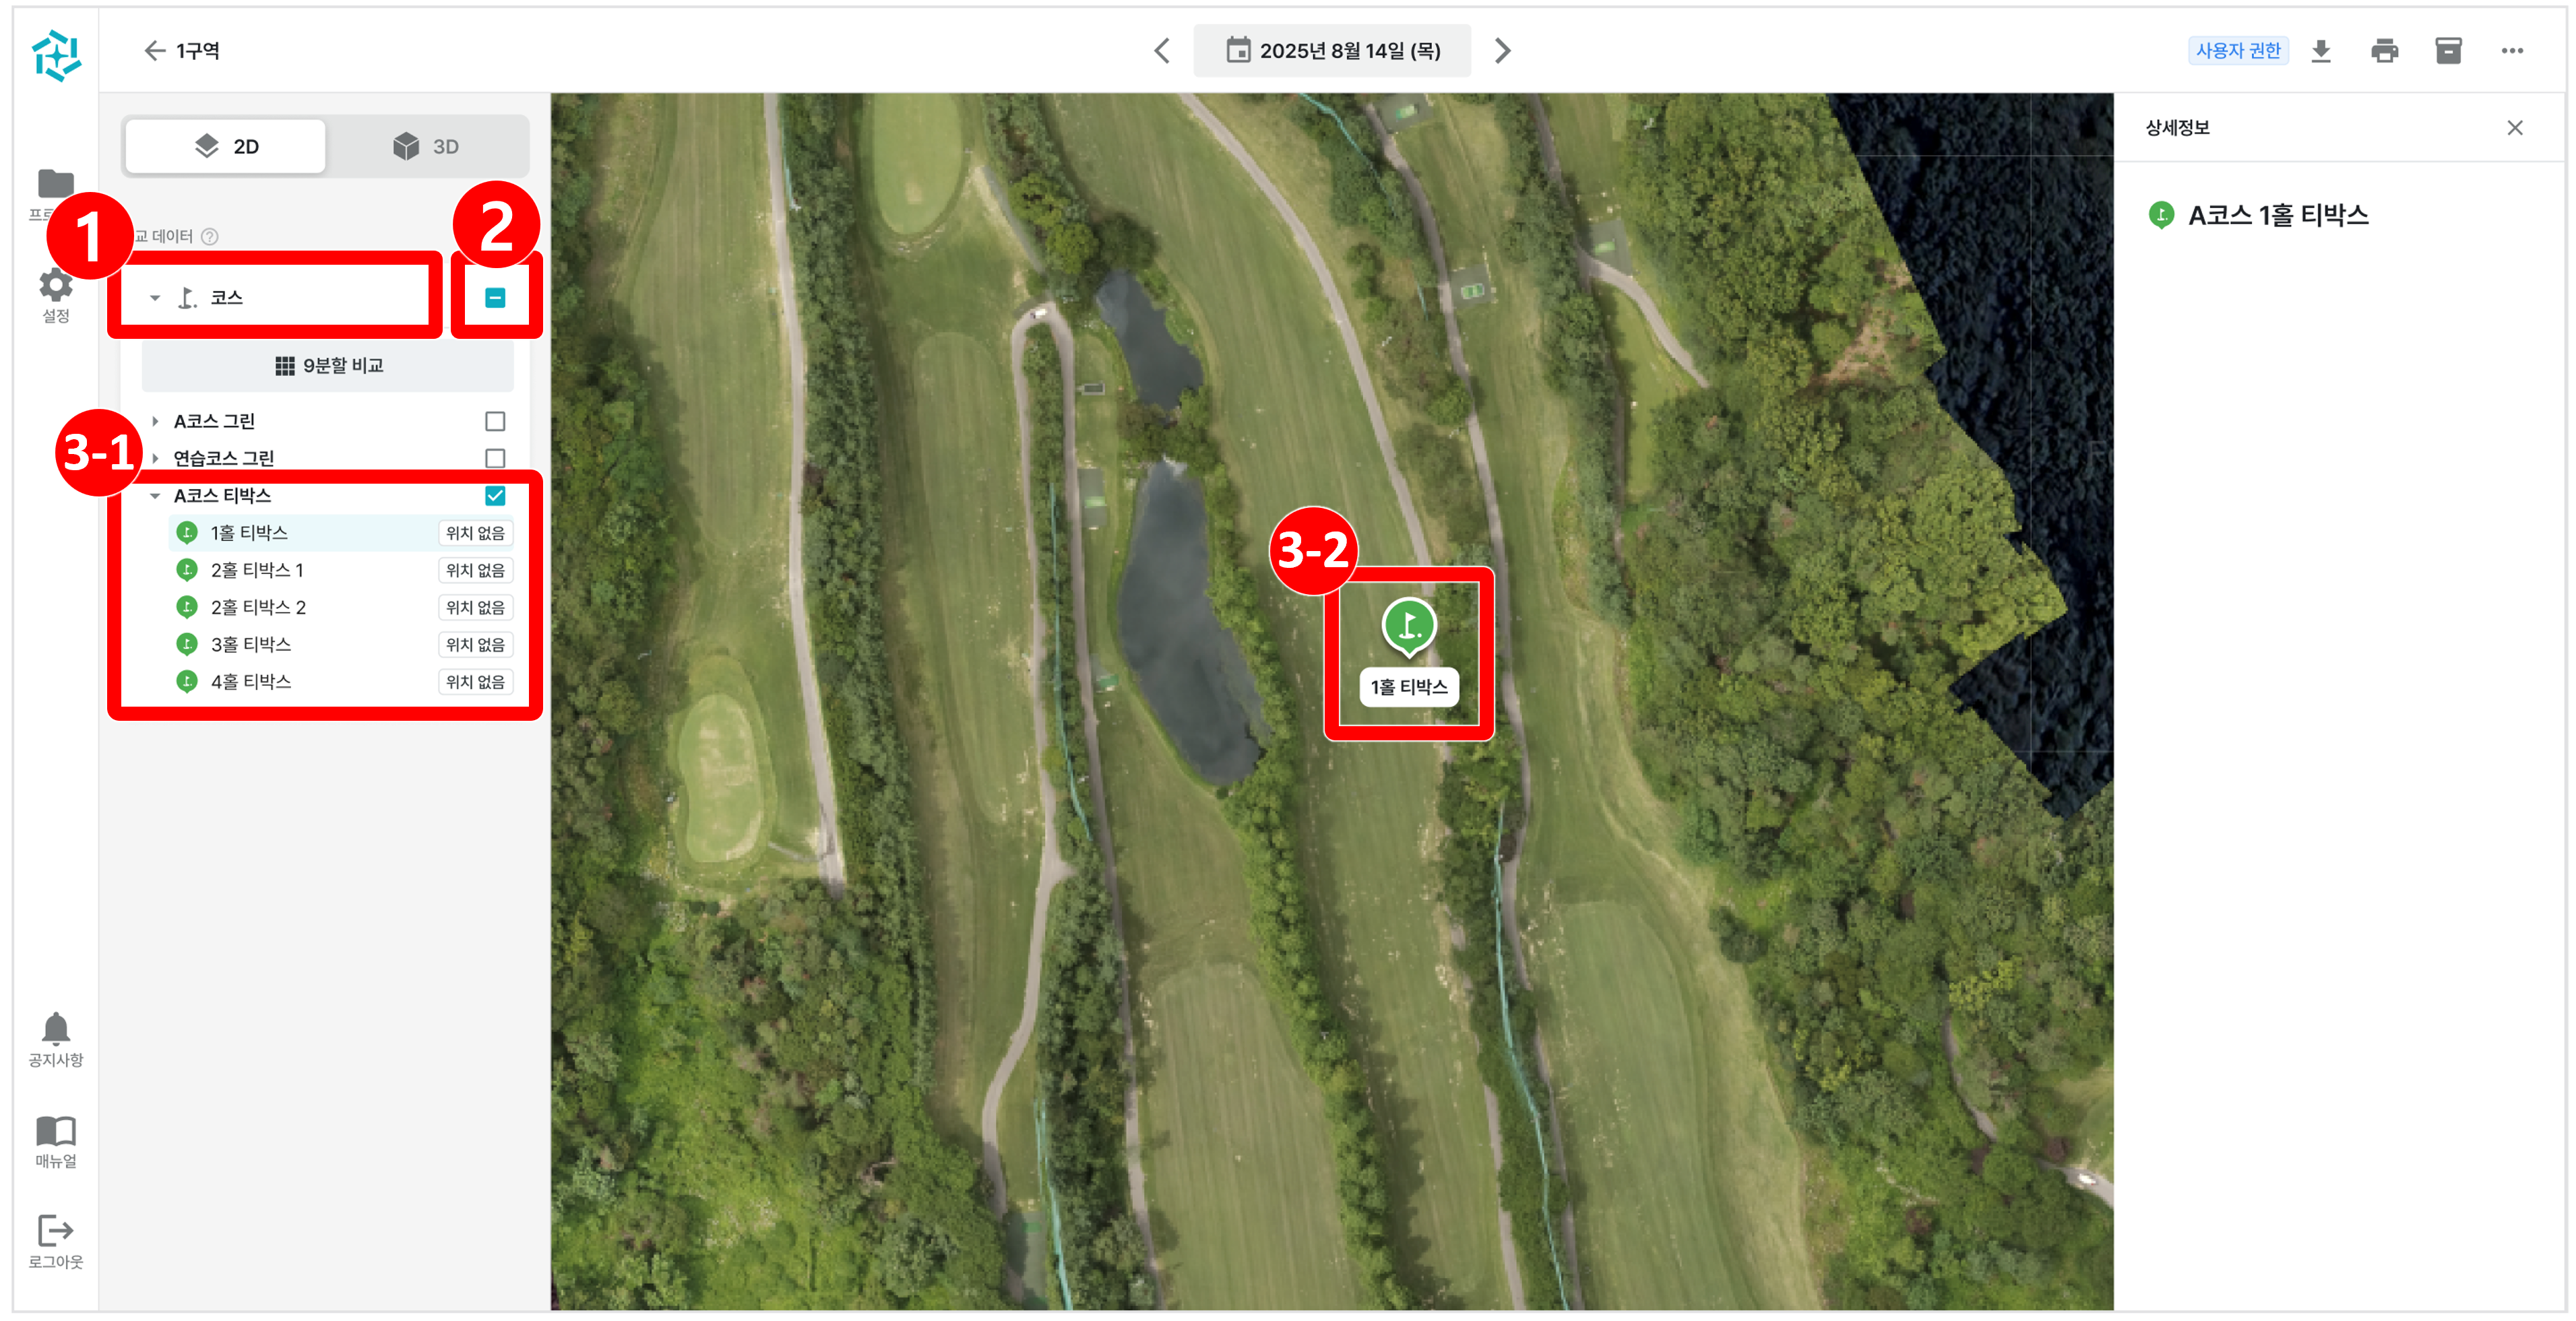This screenshot has height=1321, width=2576.
Task: Go to next date with right chevron
Action: click(1502, 51)
